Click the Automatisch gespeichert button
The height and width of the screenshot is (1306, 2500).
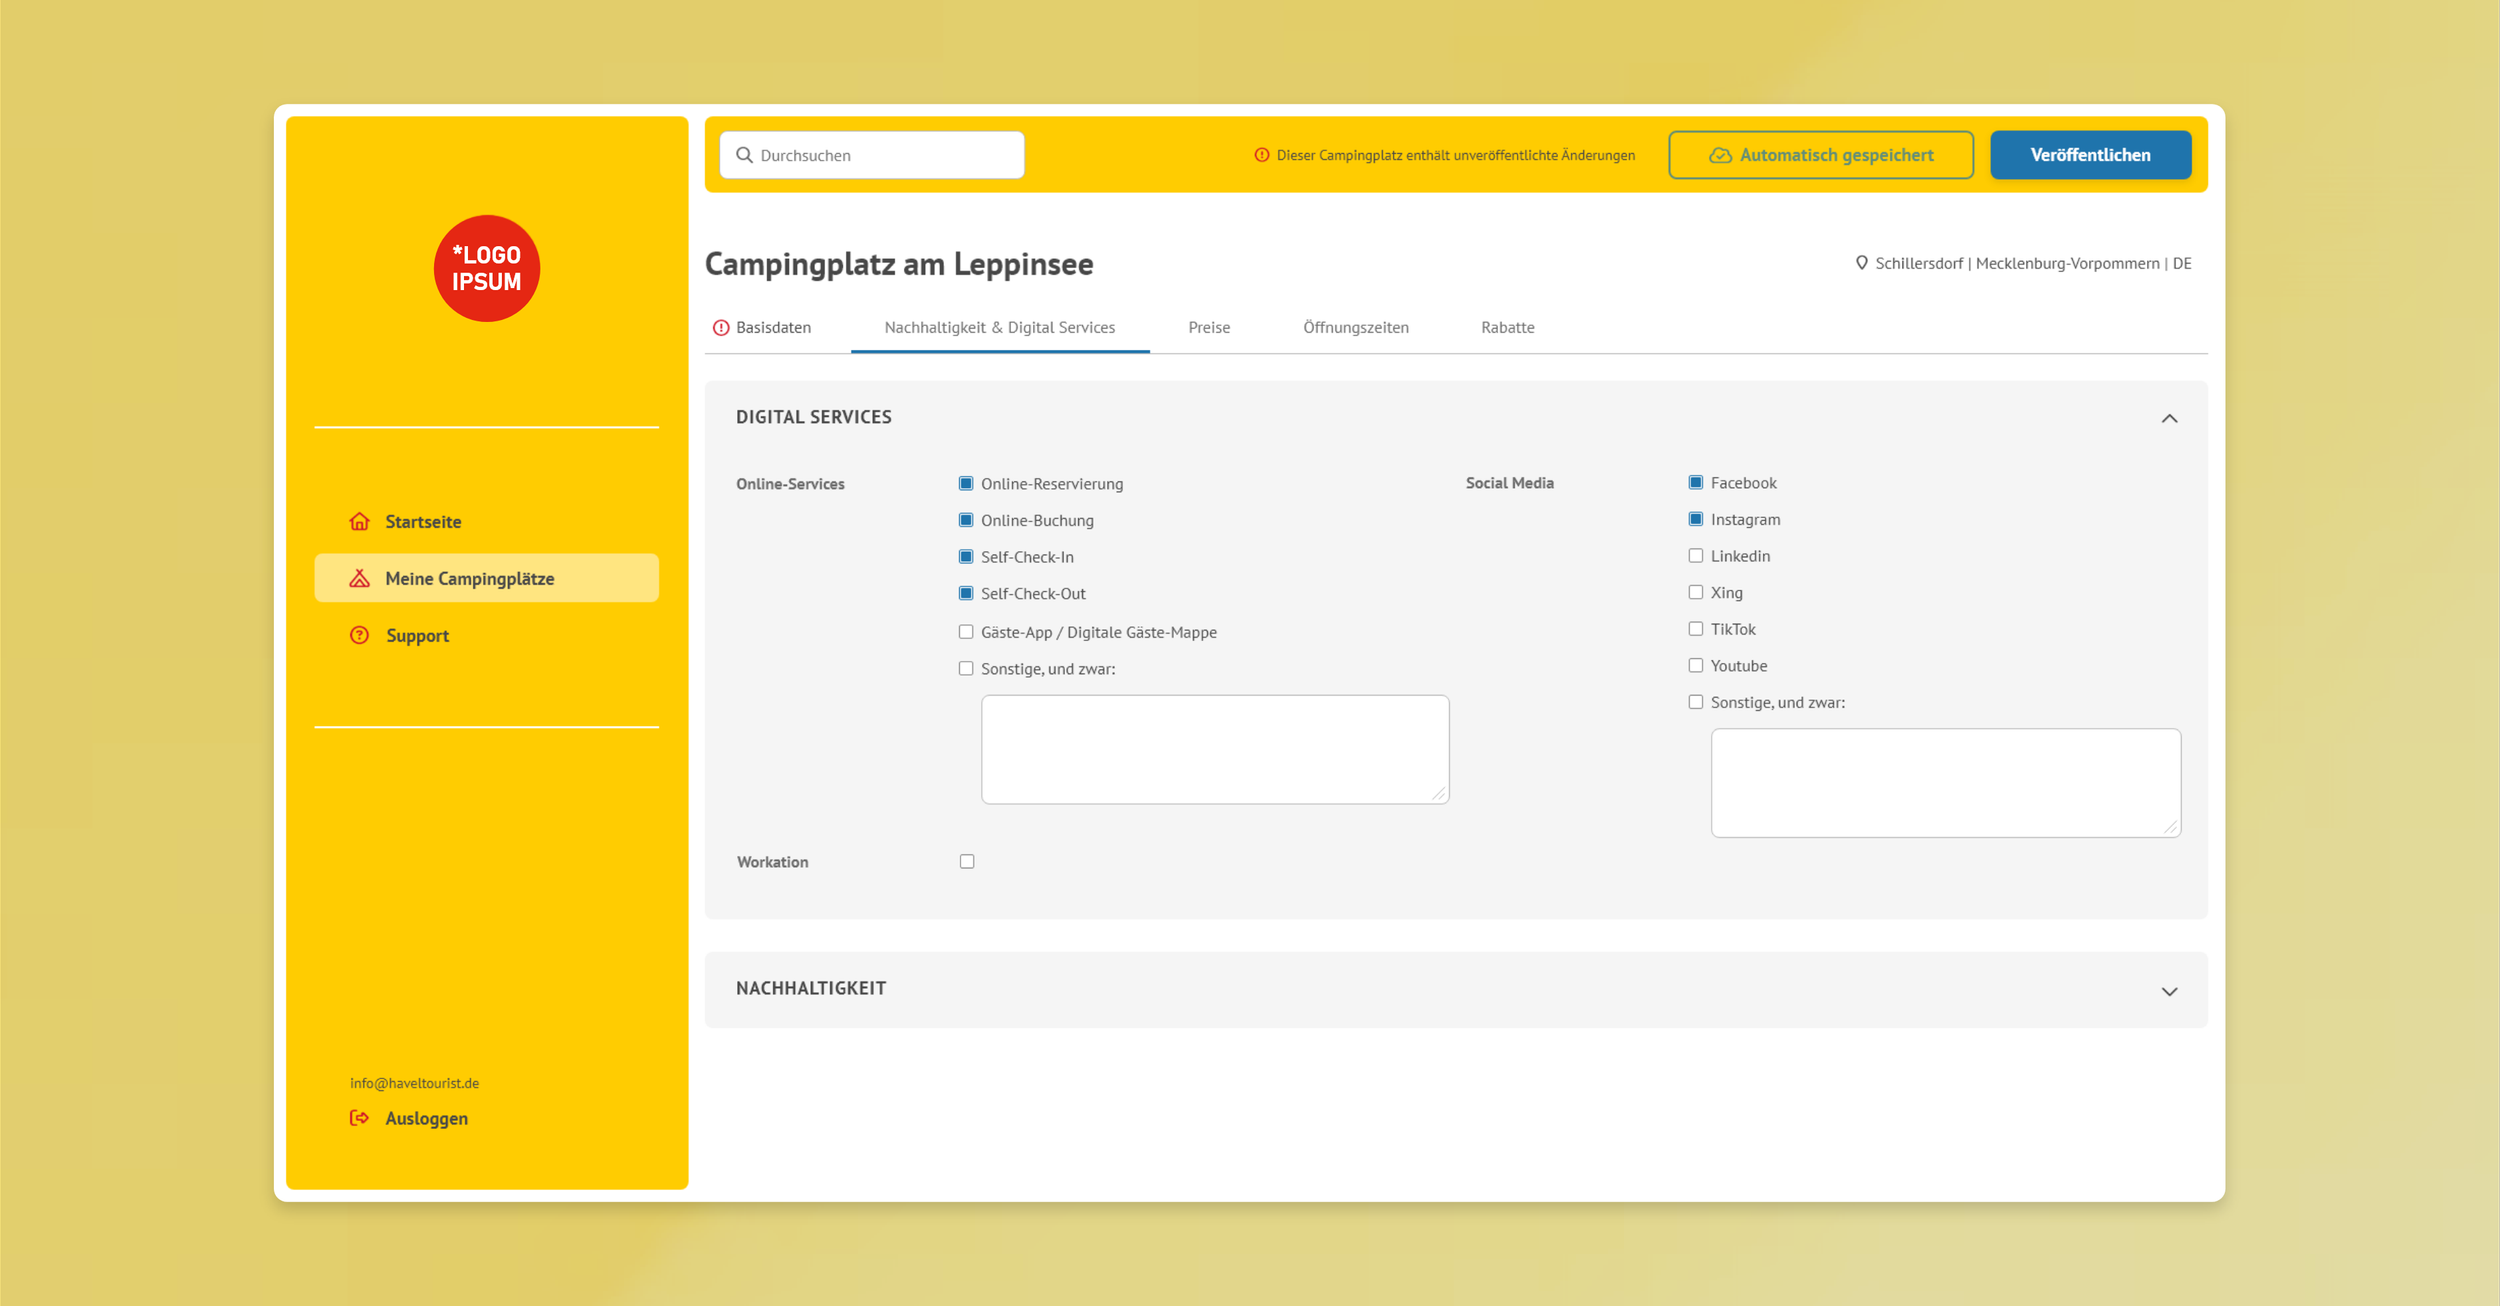pos(1820,155)
